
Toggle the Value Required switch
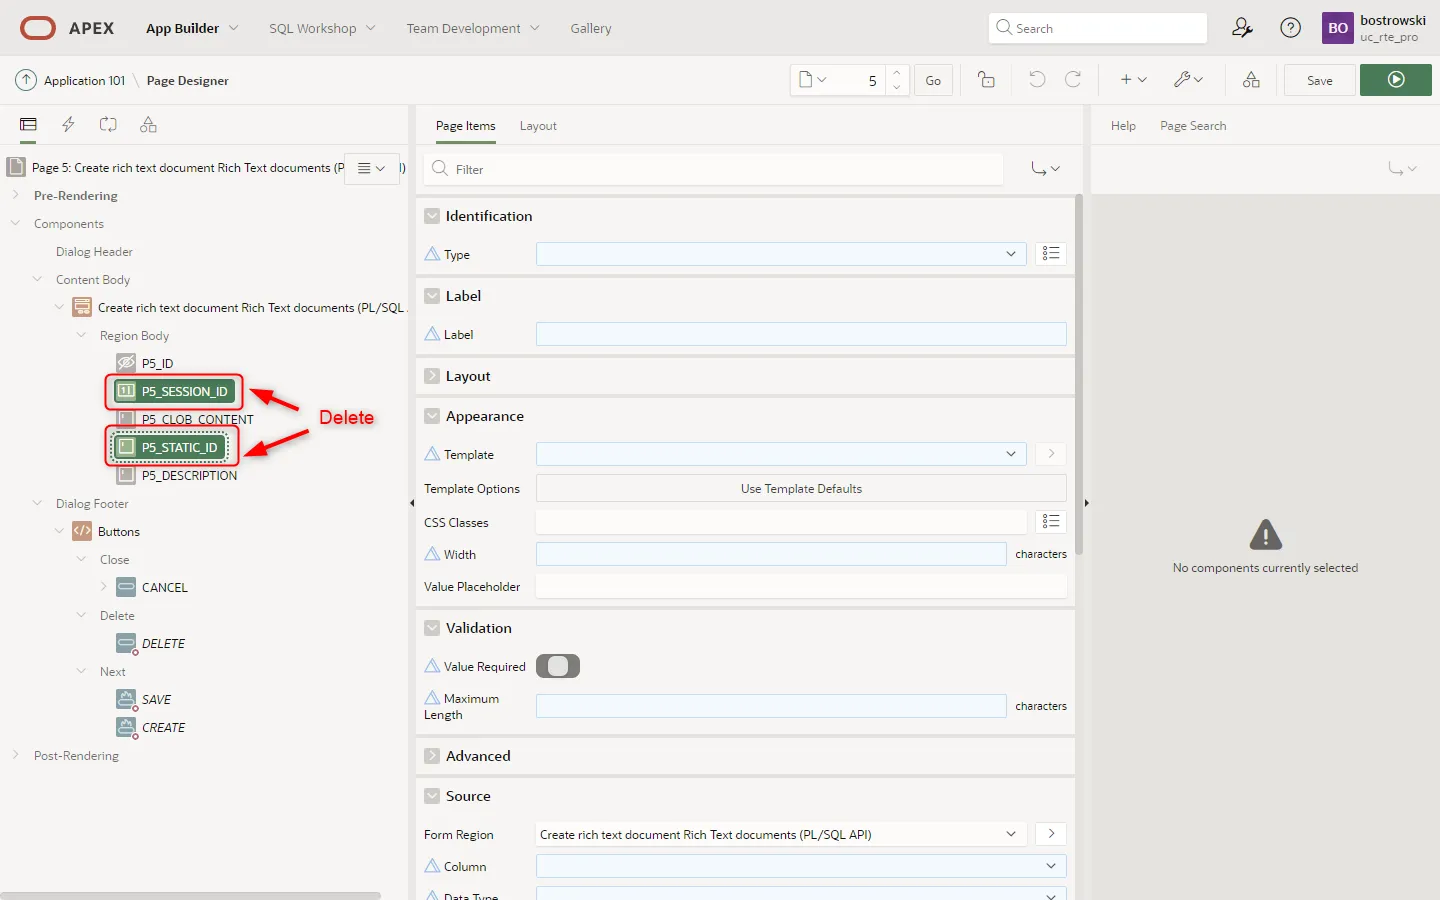[x=558, y=666]
